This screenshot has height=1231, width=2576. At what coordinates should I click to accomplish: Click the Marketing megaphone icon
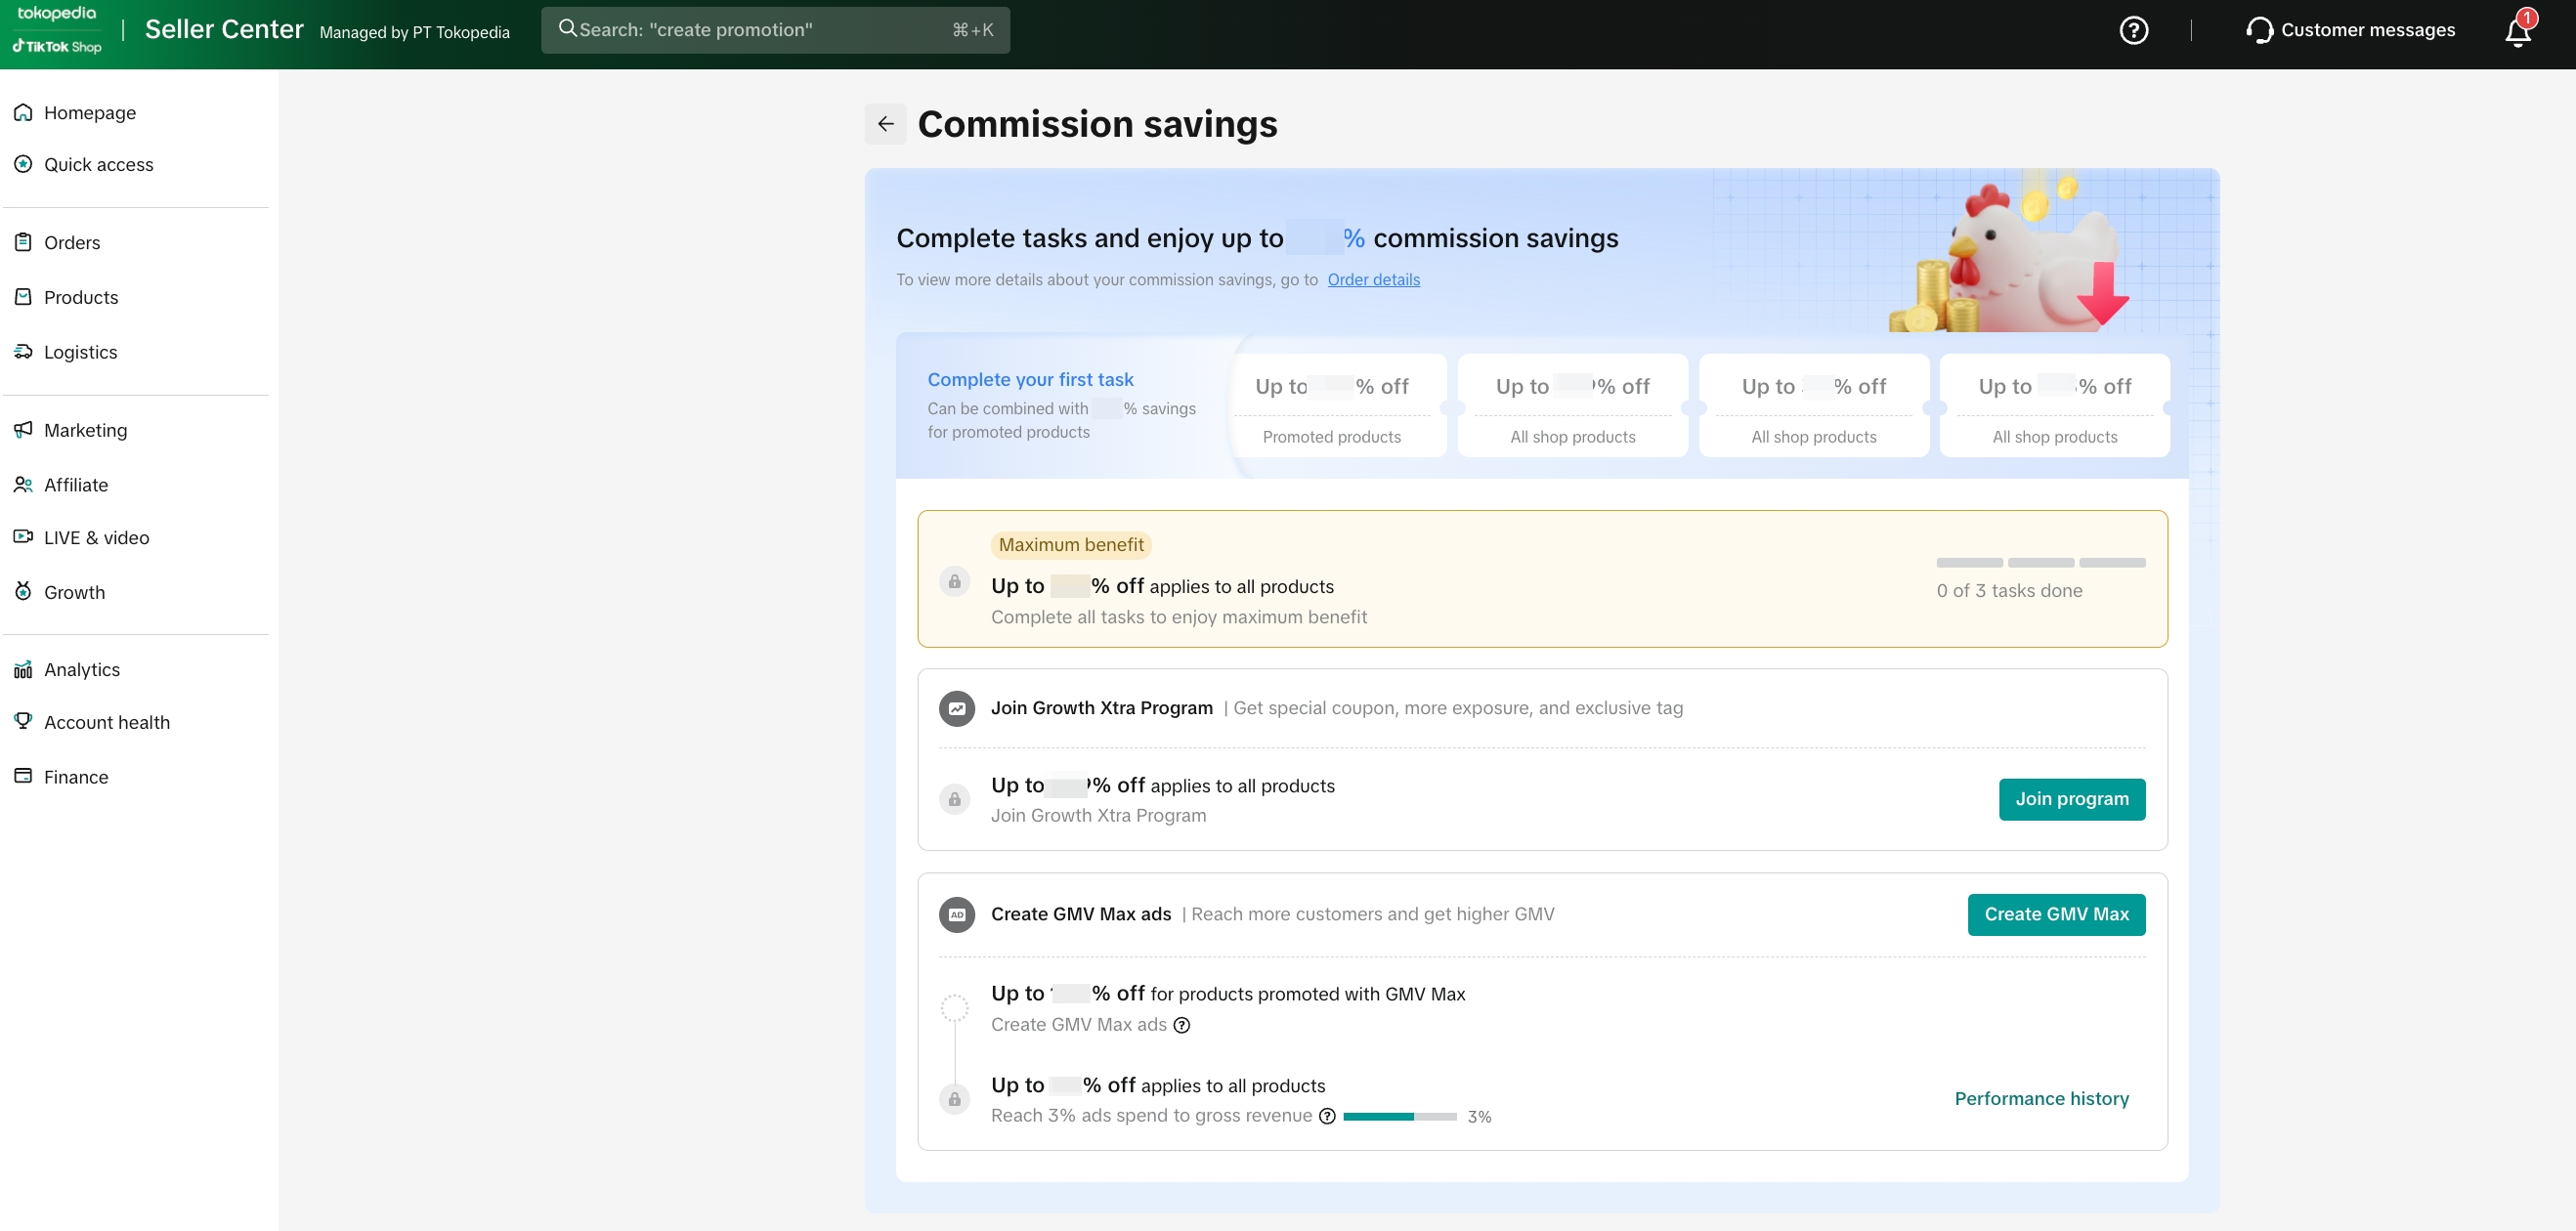click(23, 429)
